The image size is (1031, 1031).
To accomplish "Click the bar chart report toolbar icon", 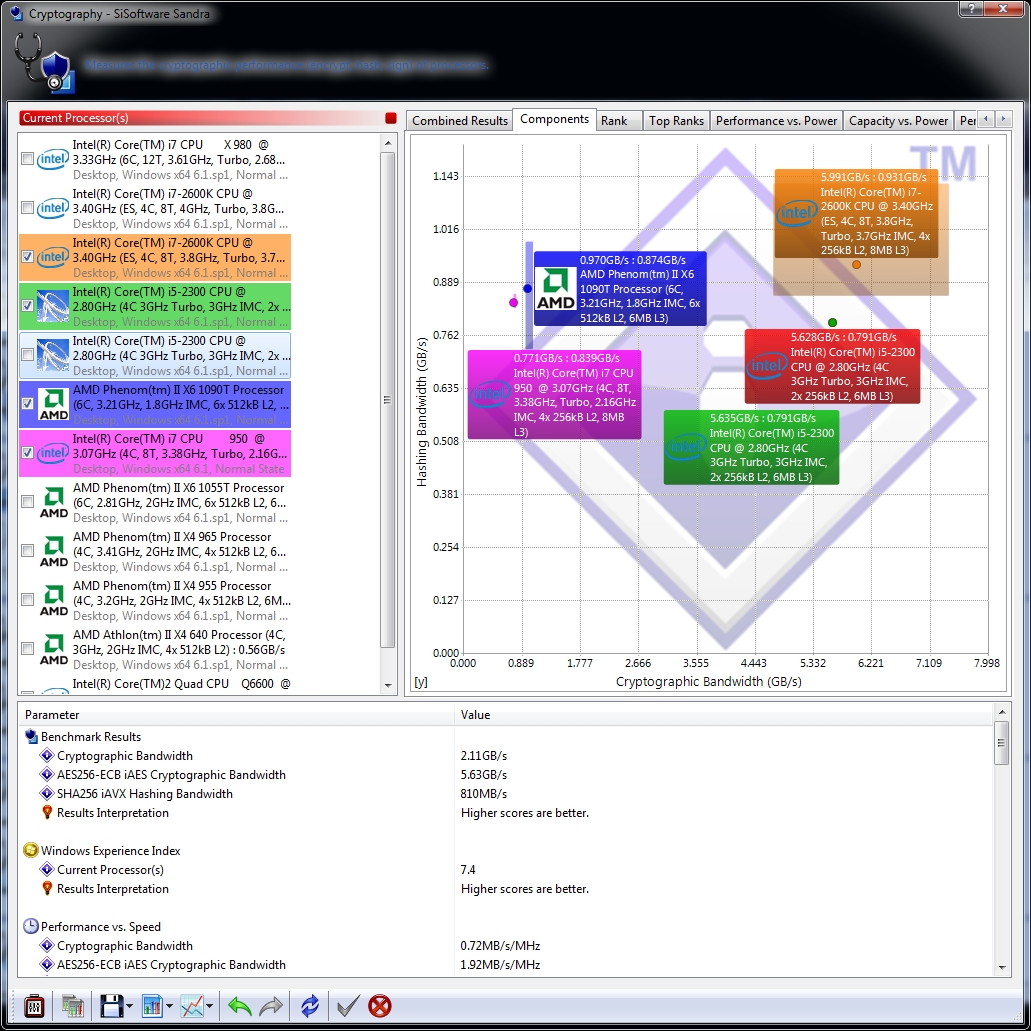I will click(x=152, y=1005).
